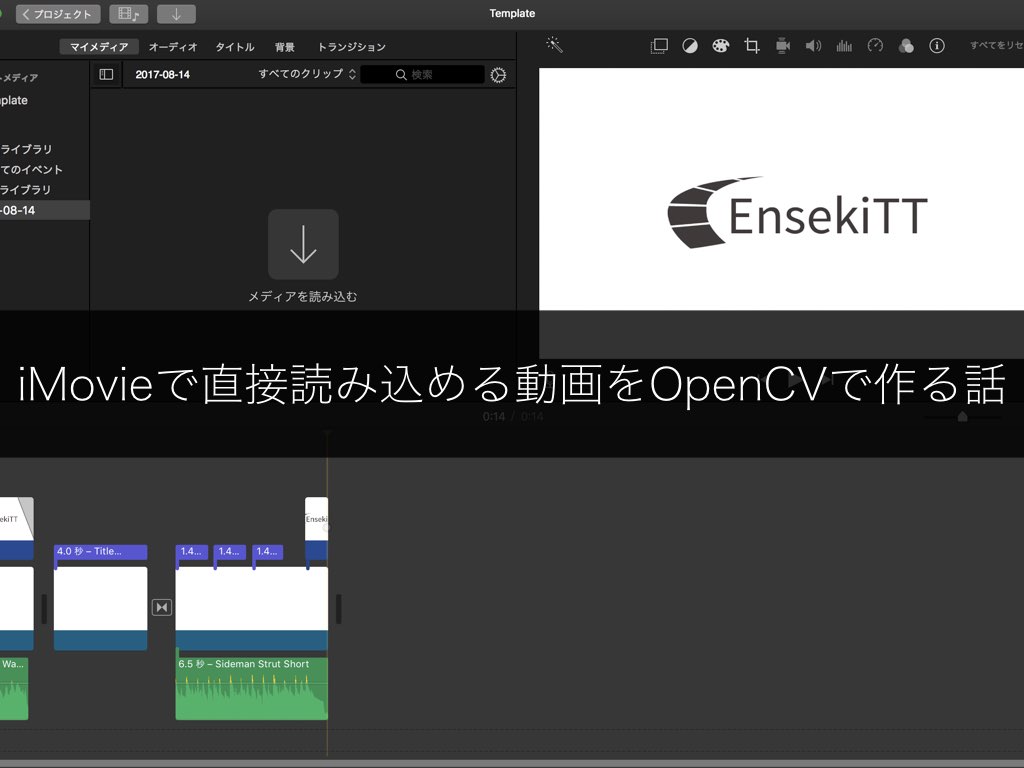Open the 背景 tab
Viewport: 1024px width, 768px height.
[284, 47]
